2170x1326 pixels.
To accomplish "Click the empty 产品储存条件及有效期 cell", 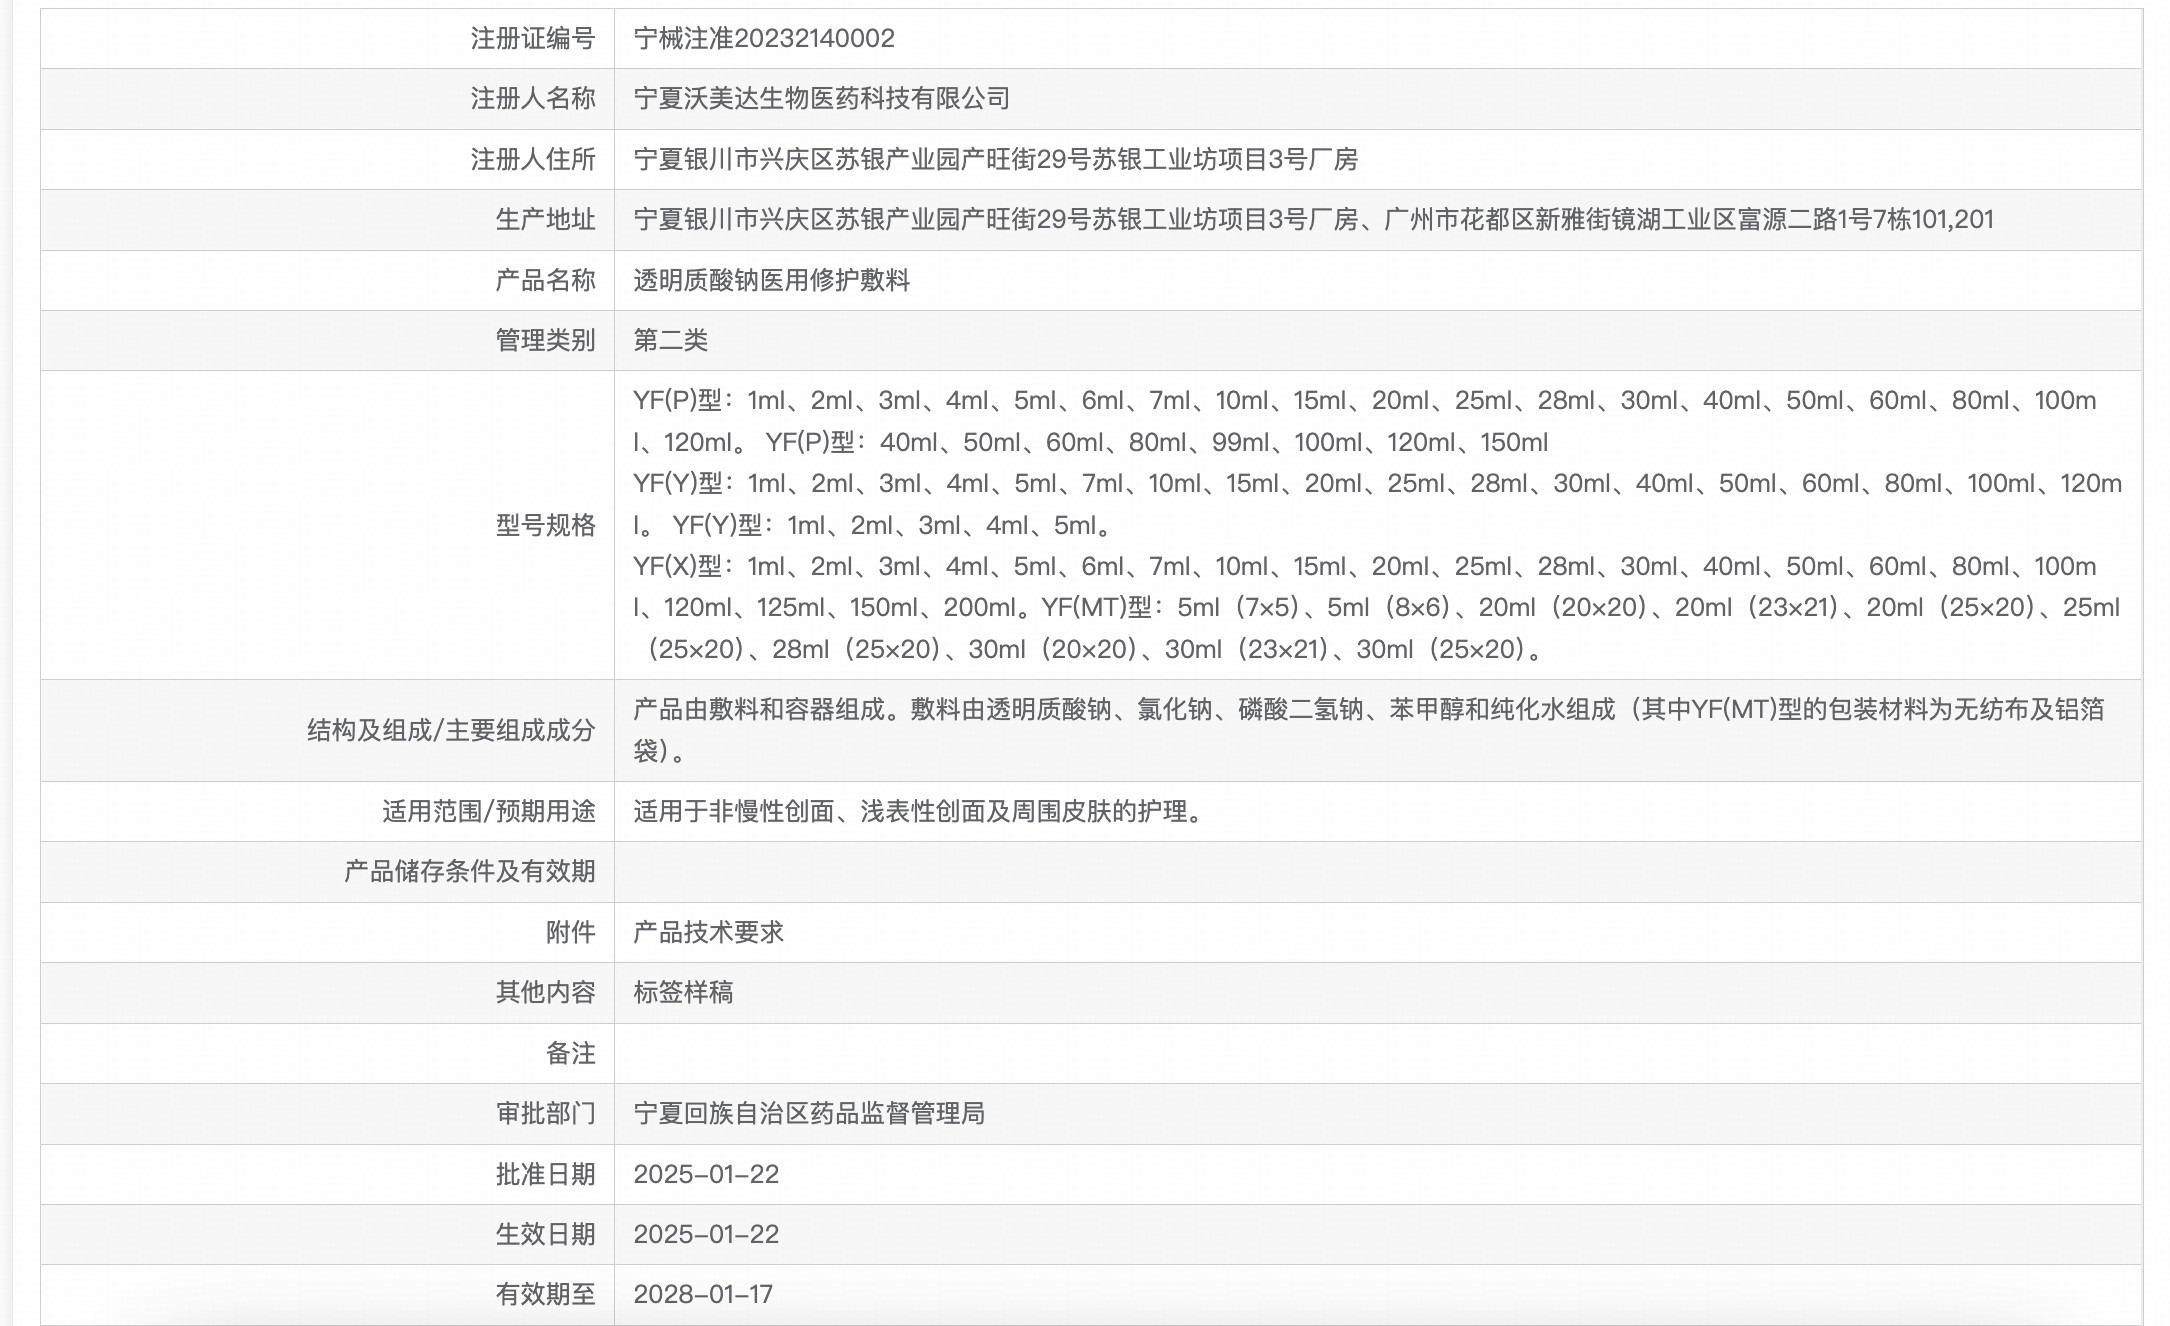I will tap(1376, 872).
